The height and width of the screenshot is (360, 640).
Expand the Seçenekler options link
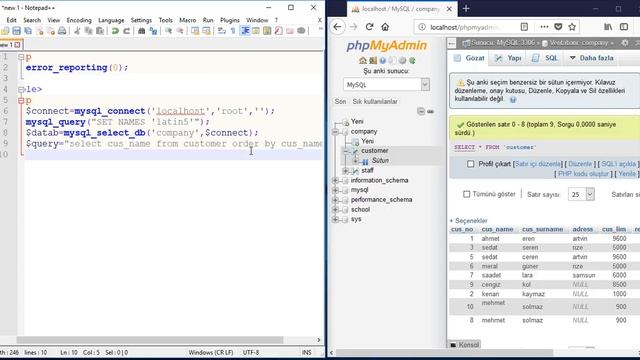tap(469, 220)
